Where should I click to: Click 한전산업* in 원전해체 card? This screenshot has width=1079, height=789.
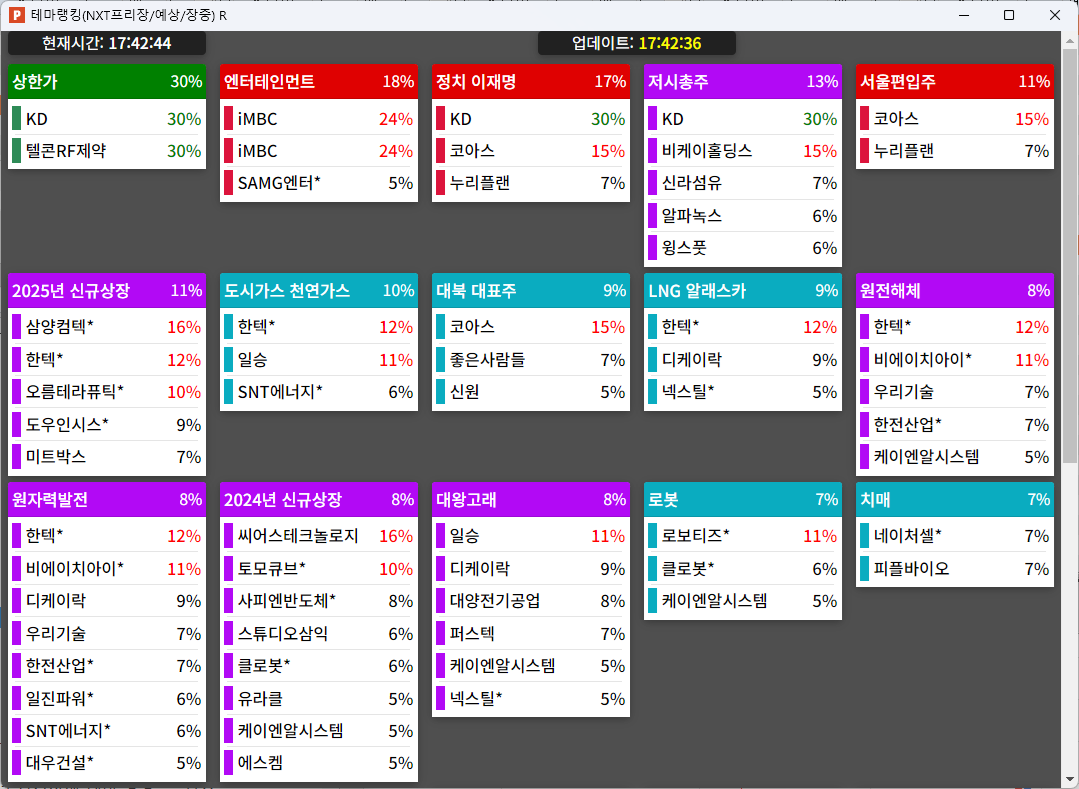pos(954,425)
